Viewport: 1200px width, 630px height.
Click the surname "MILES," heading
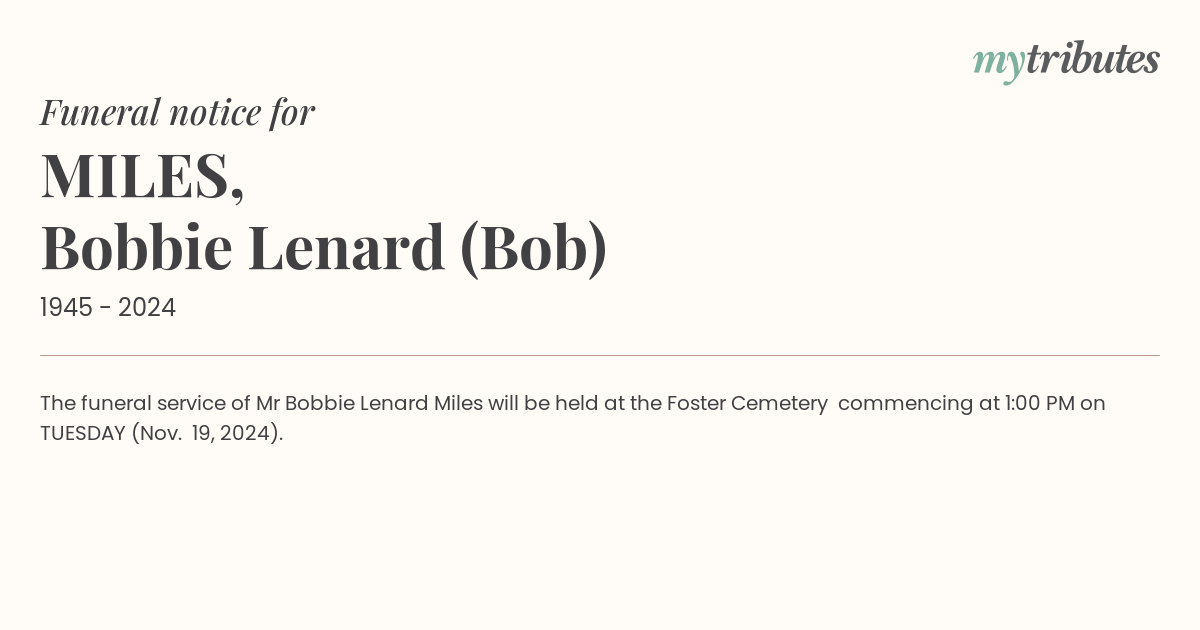click(x=142, y=176)
